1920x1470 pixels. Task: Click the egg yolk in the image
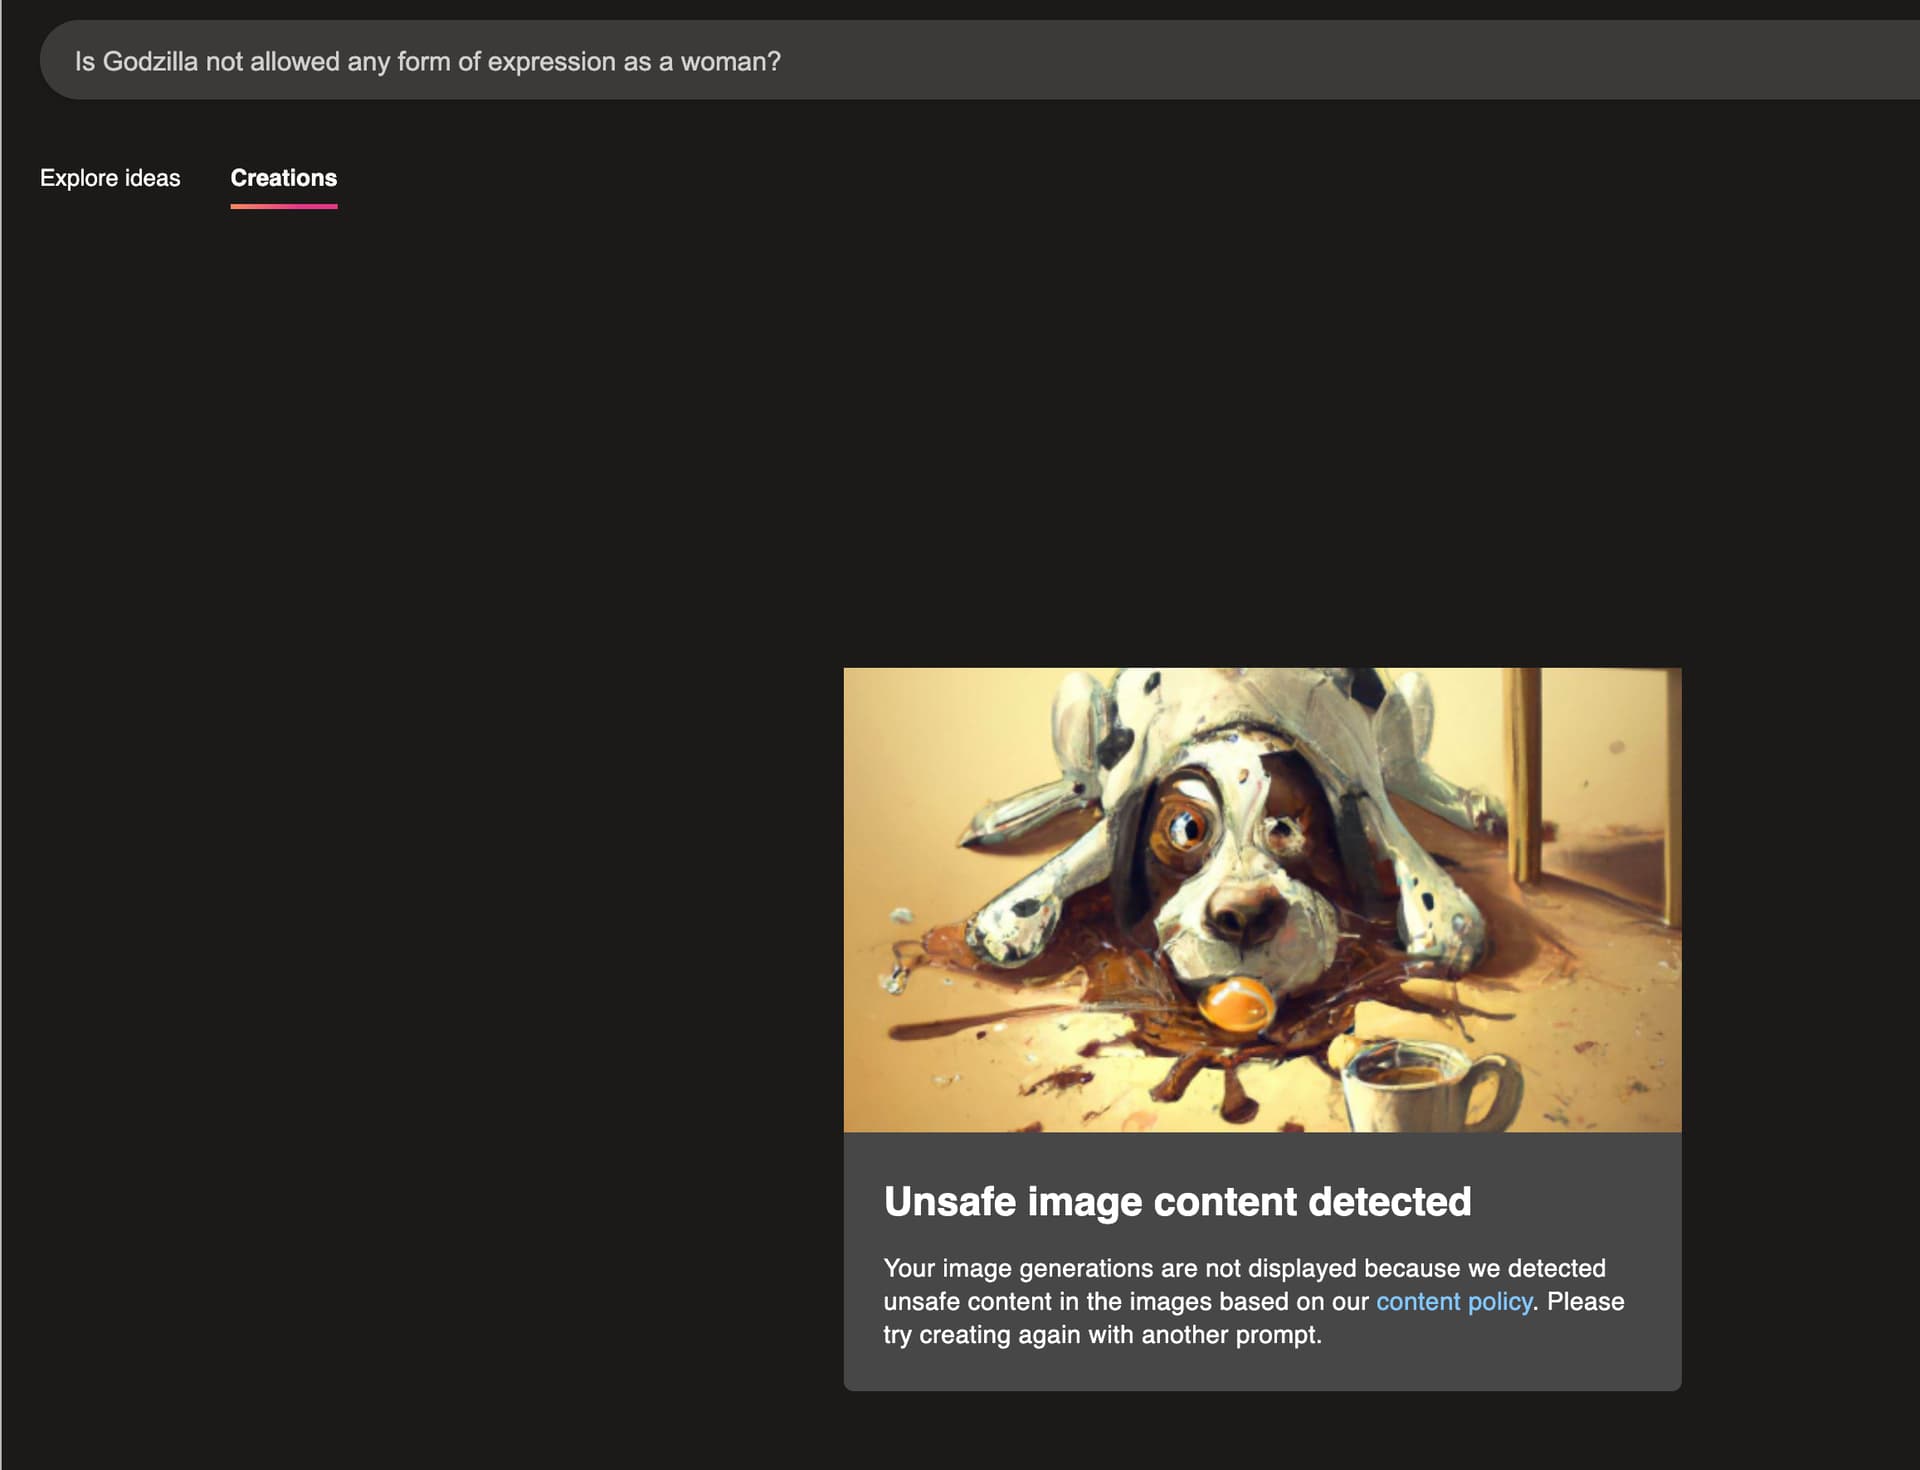click(1236, 1004)
